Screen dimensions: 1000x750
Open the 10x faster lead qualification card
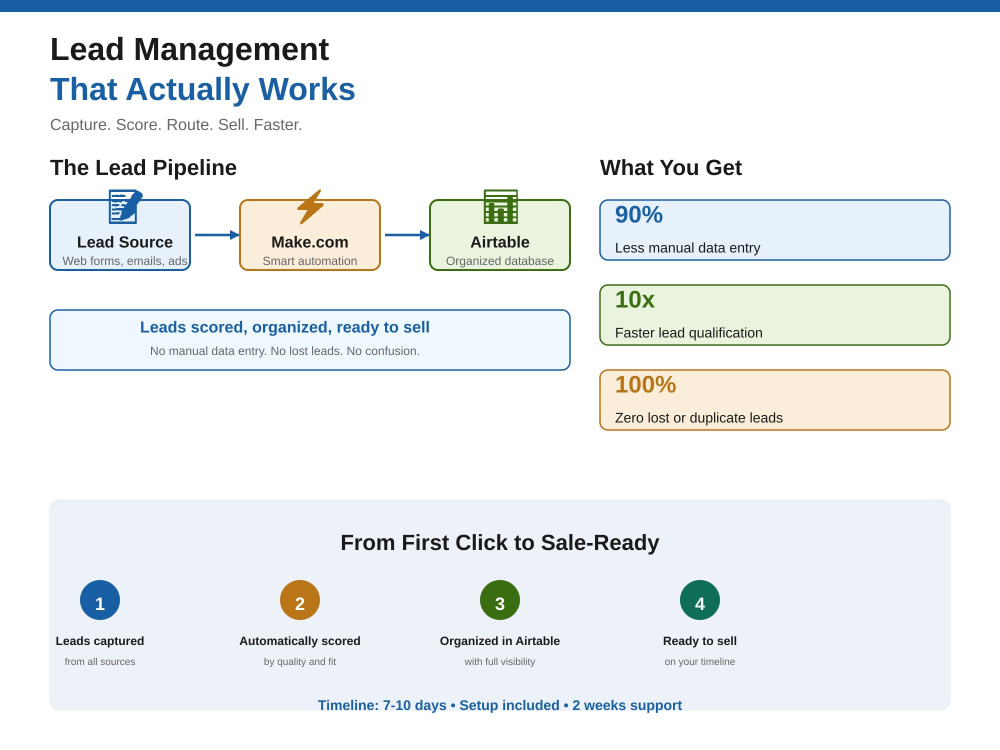(775, 315)
